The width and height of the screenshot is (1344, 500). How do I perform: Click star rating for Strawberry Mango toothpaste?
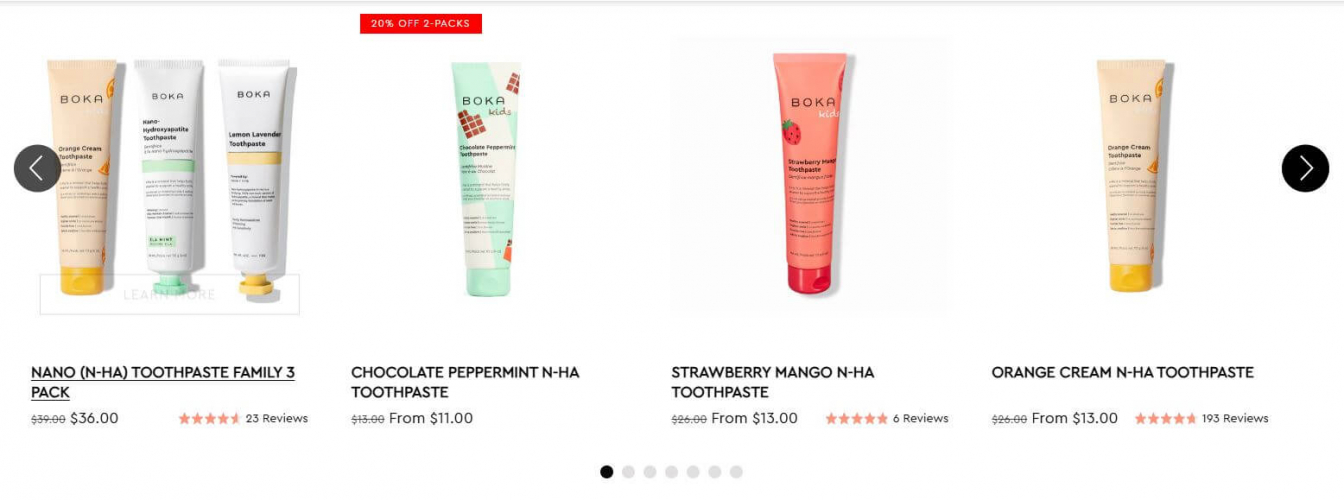pos(856,419)
